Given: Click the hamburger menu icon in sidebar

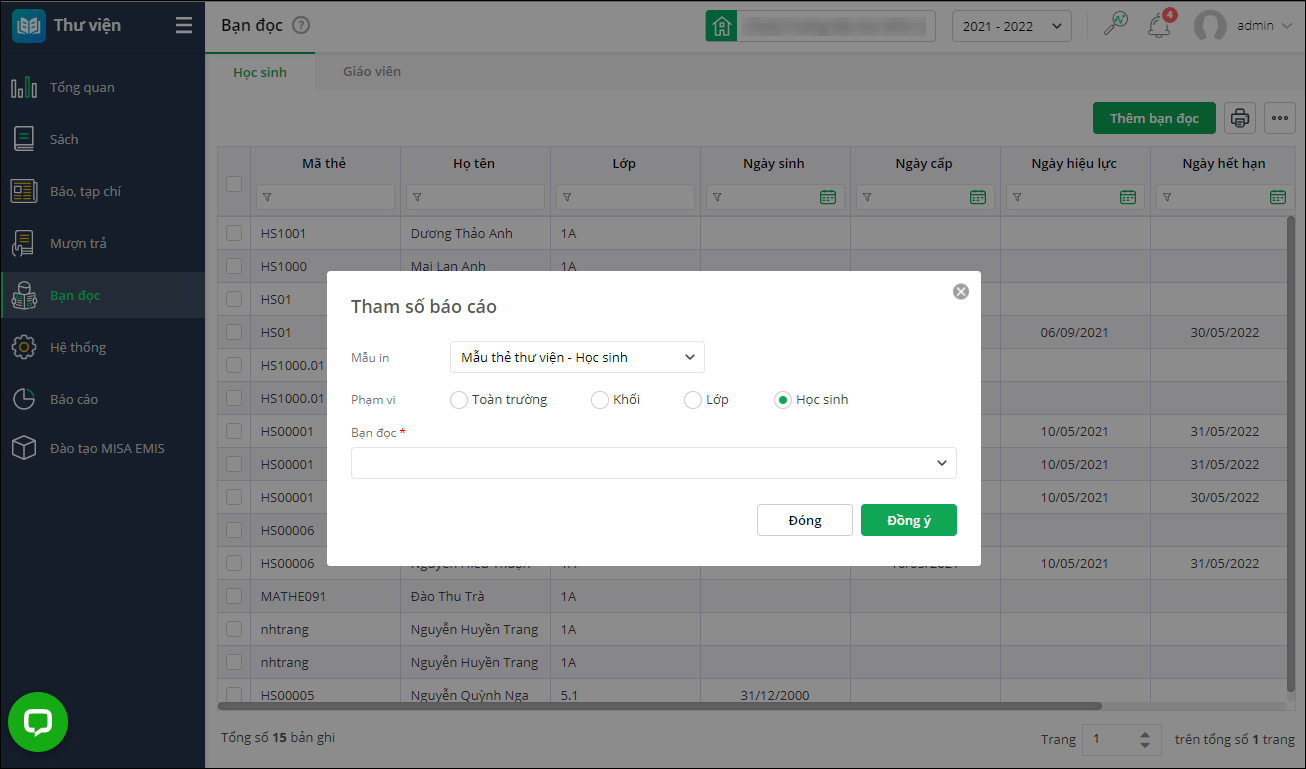Looking at the screenshot, I should (x=184, y=26).
